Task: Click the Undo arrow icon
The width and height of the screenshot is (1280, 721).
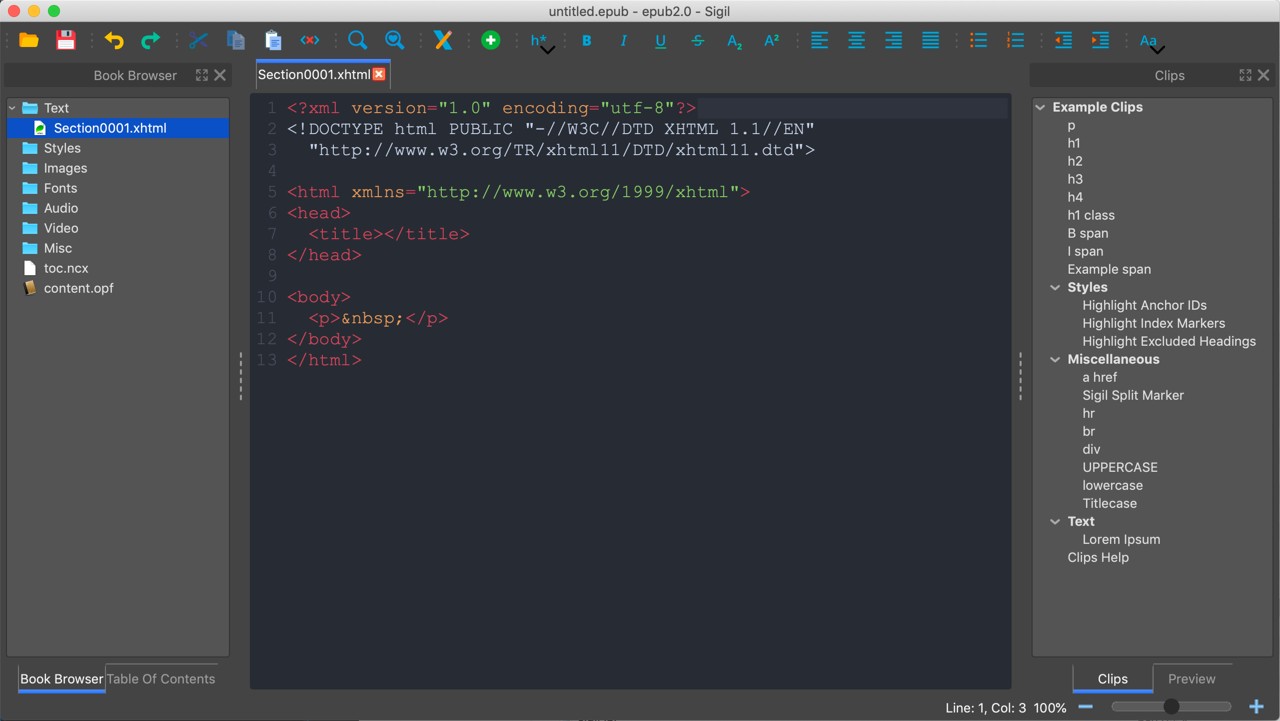Action: click(x=114, y=41)
